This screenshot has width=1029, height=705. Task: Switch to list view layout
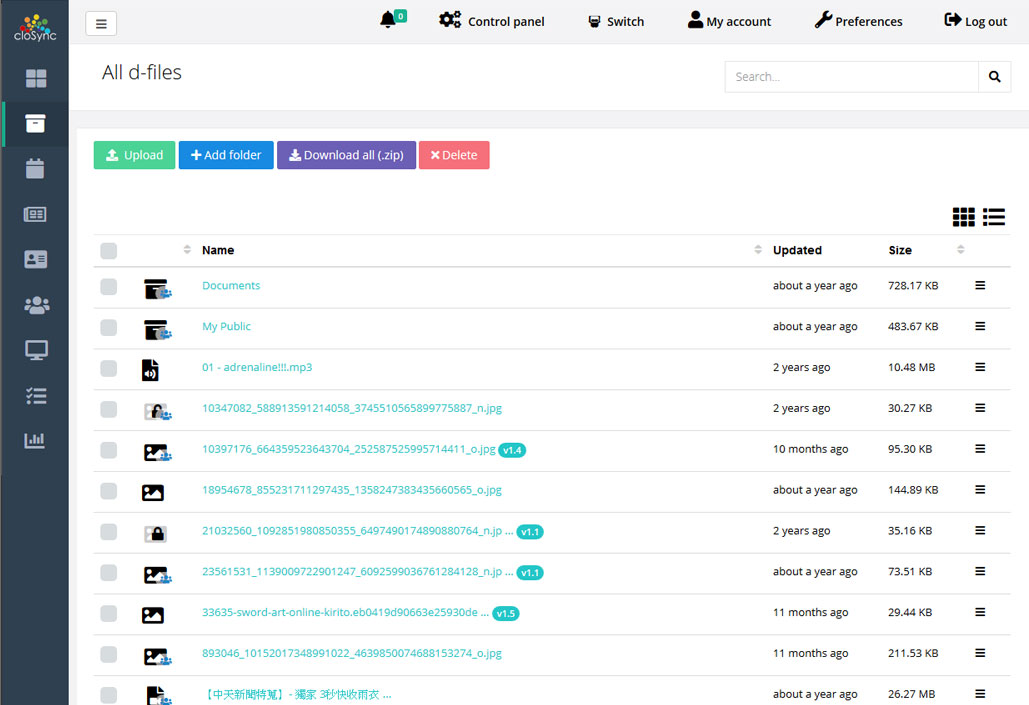point(994,217)
